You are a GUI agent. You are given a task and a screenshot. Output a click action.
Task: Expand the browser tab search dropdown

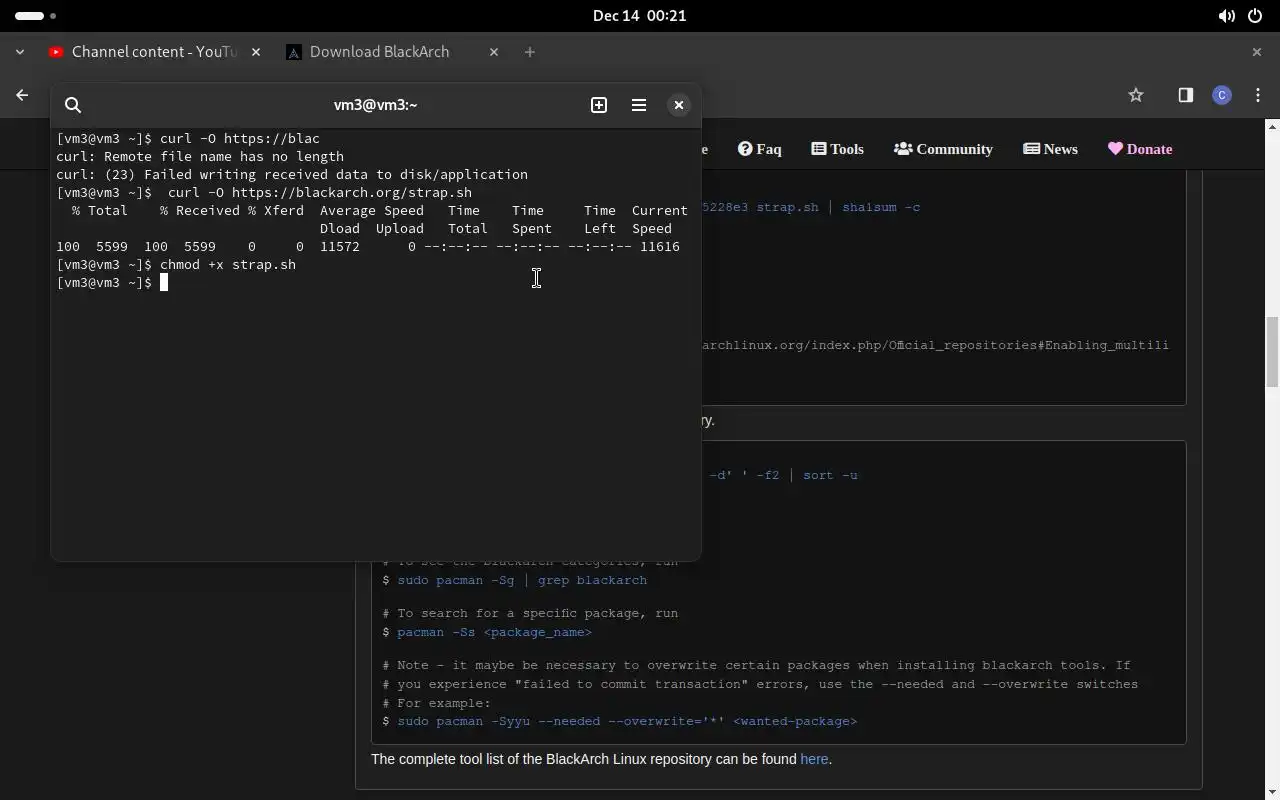click(20, 52)
